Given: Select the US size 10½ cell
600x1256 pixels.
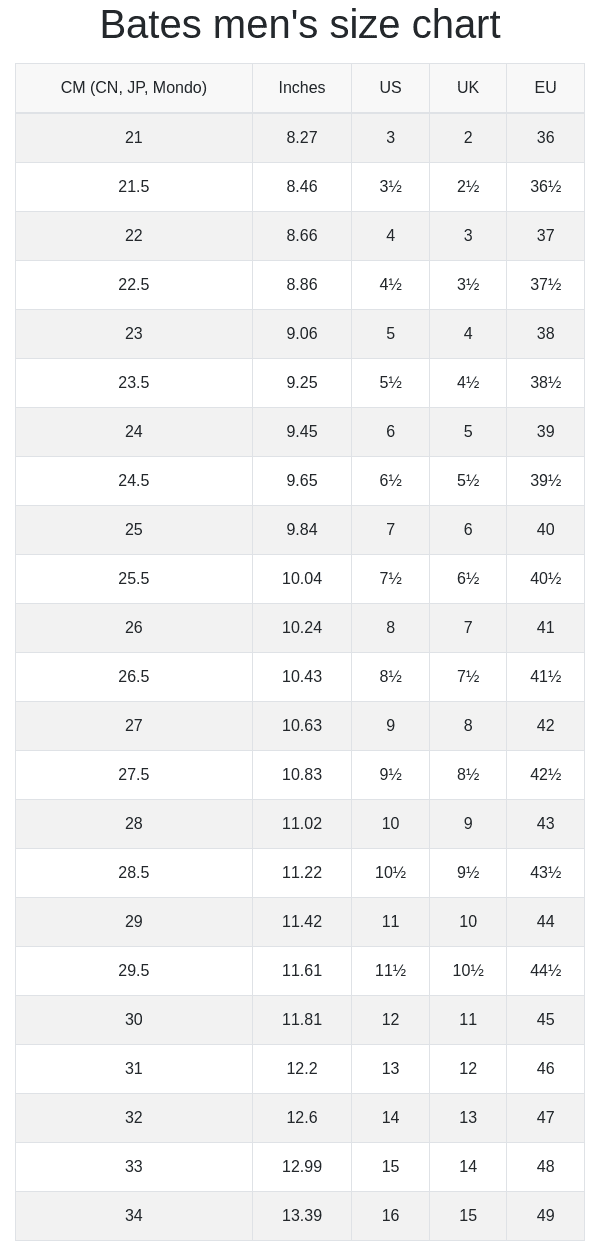Looking at the screenshot, I should click(390, 873).
